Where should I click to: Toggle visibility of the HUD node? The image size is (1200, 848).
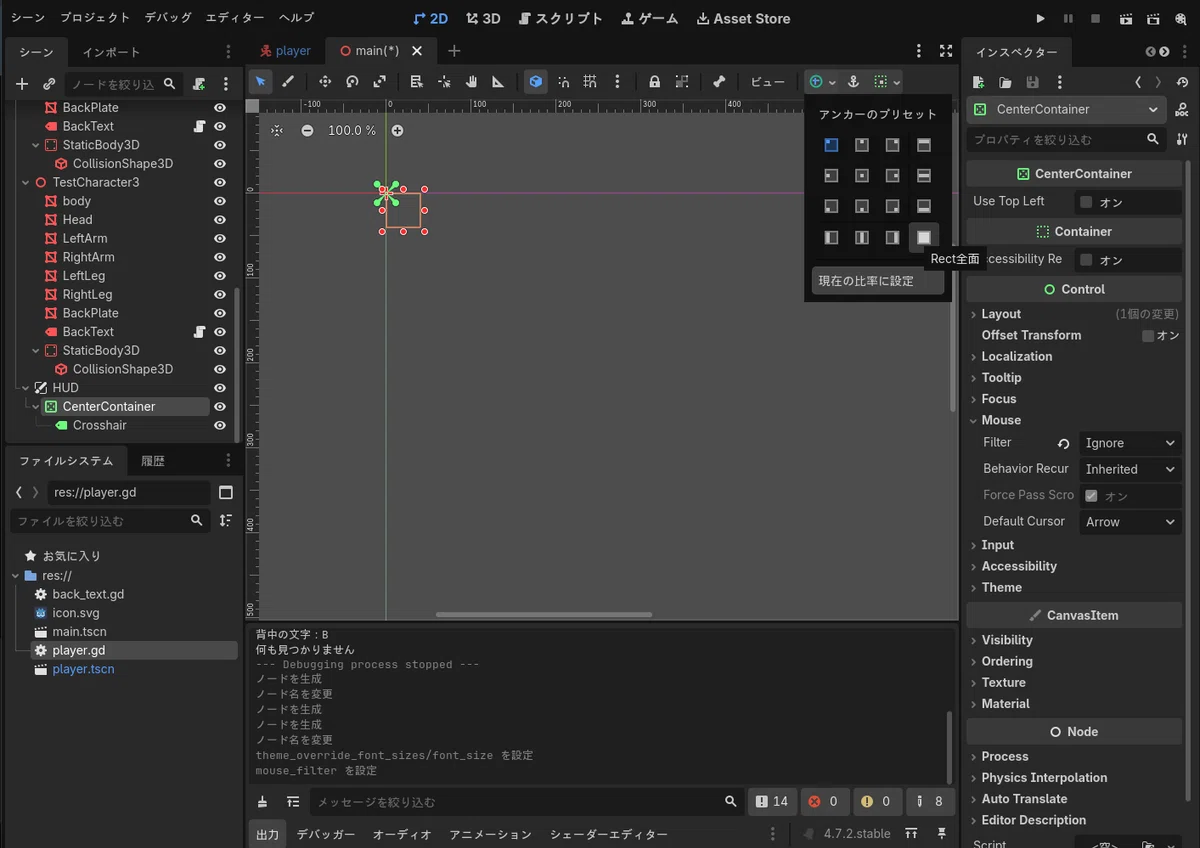(220, 388)
